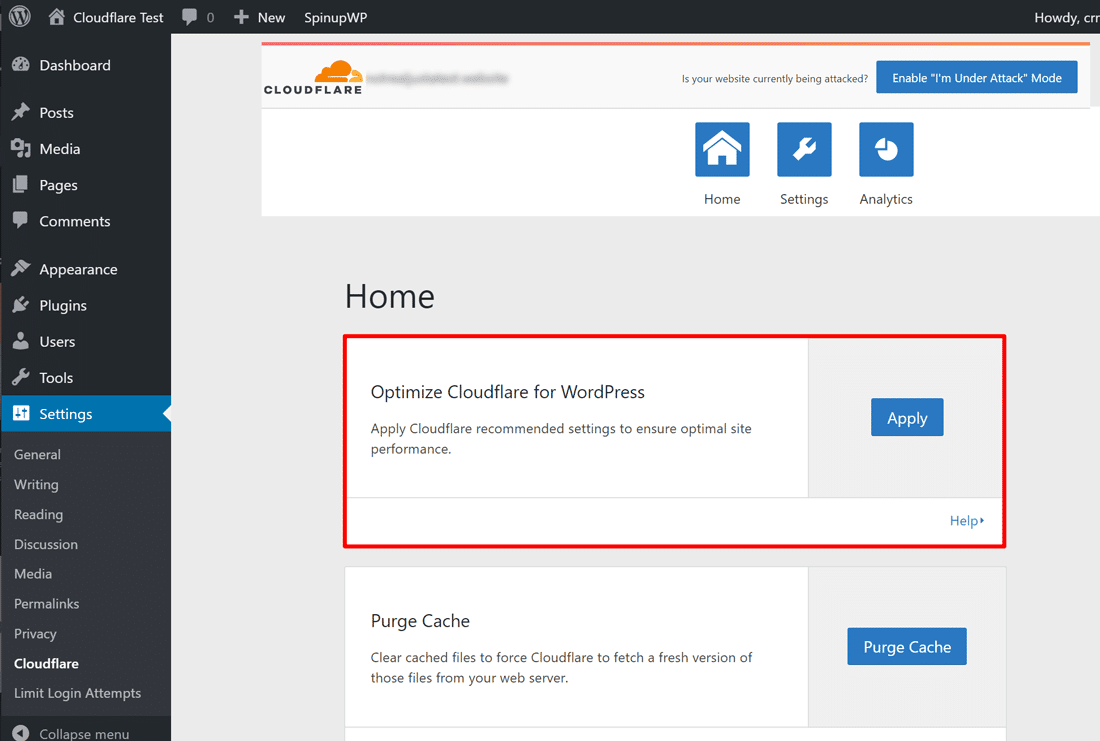
Task: Open Permalinks settings submenu
Action: (x=46, y=603)
